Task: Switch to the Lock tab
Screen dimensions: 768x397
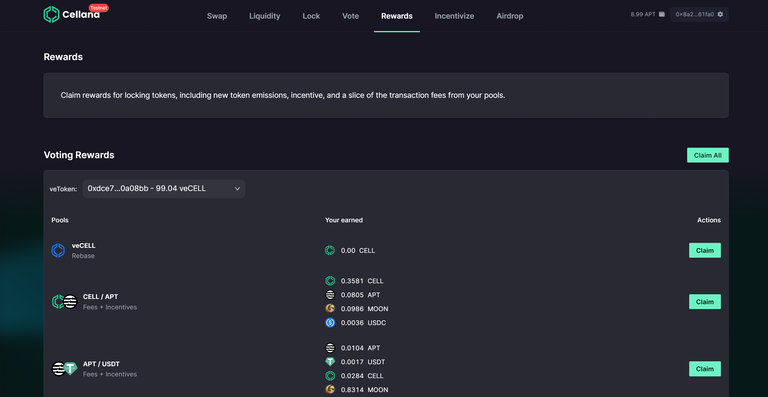Action: [311, 16]
